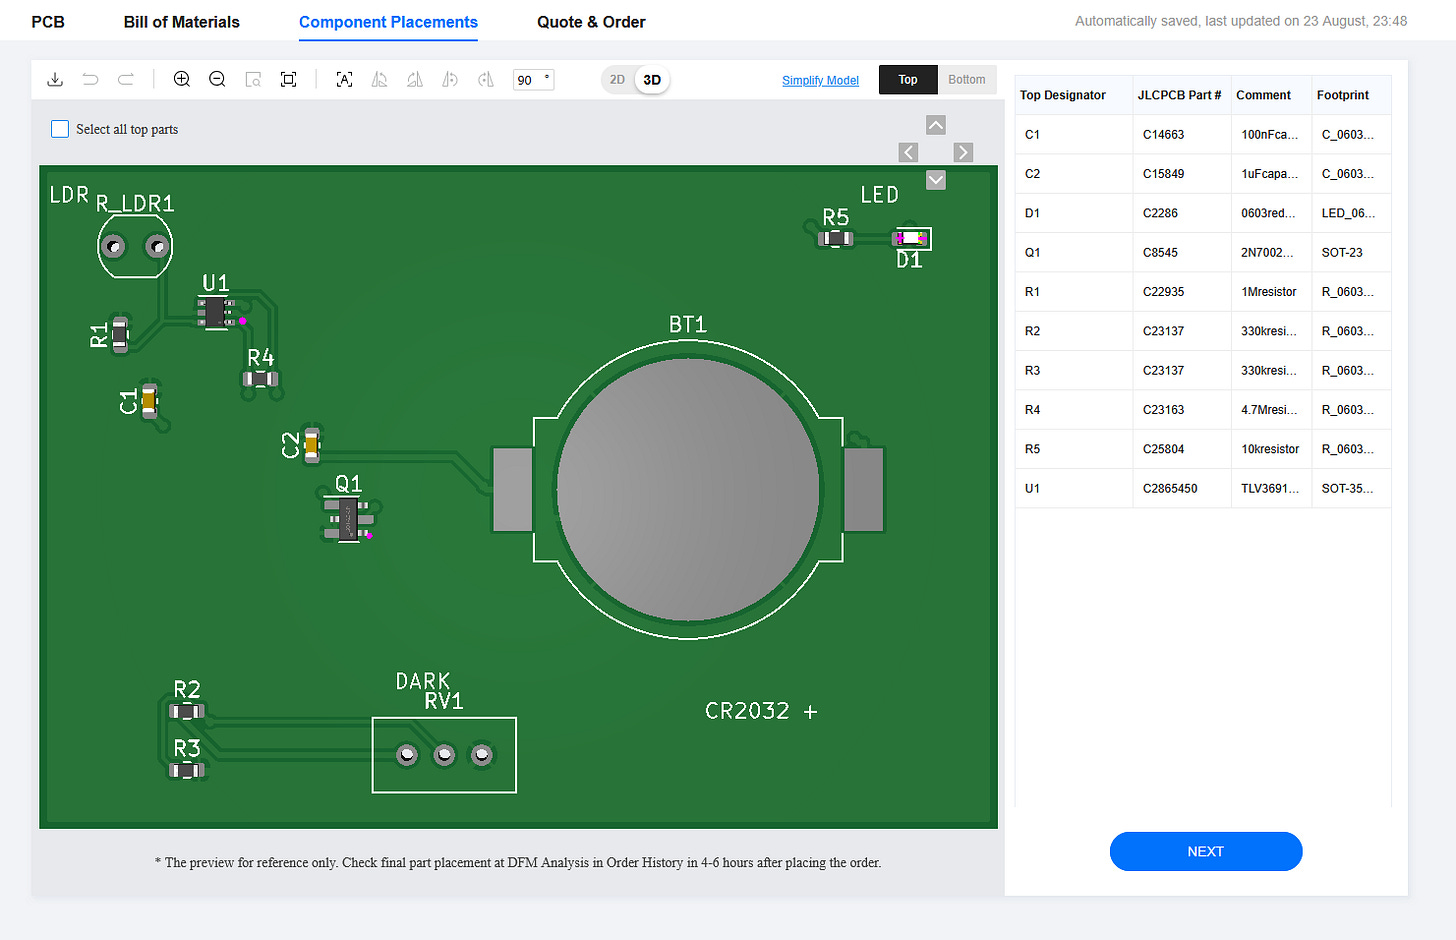1456x940 pixels.
Task: Click the BT1 coin cell battery holder
Action: 688,490
